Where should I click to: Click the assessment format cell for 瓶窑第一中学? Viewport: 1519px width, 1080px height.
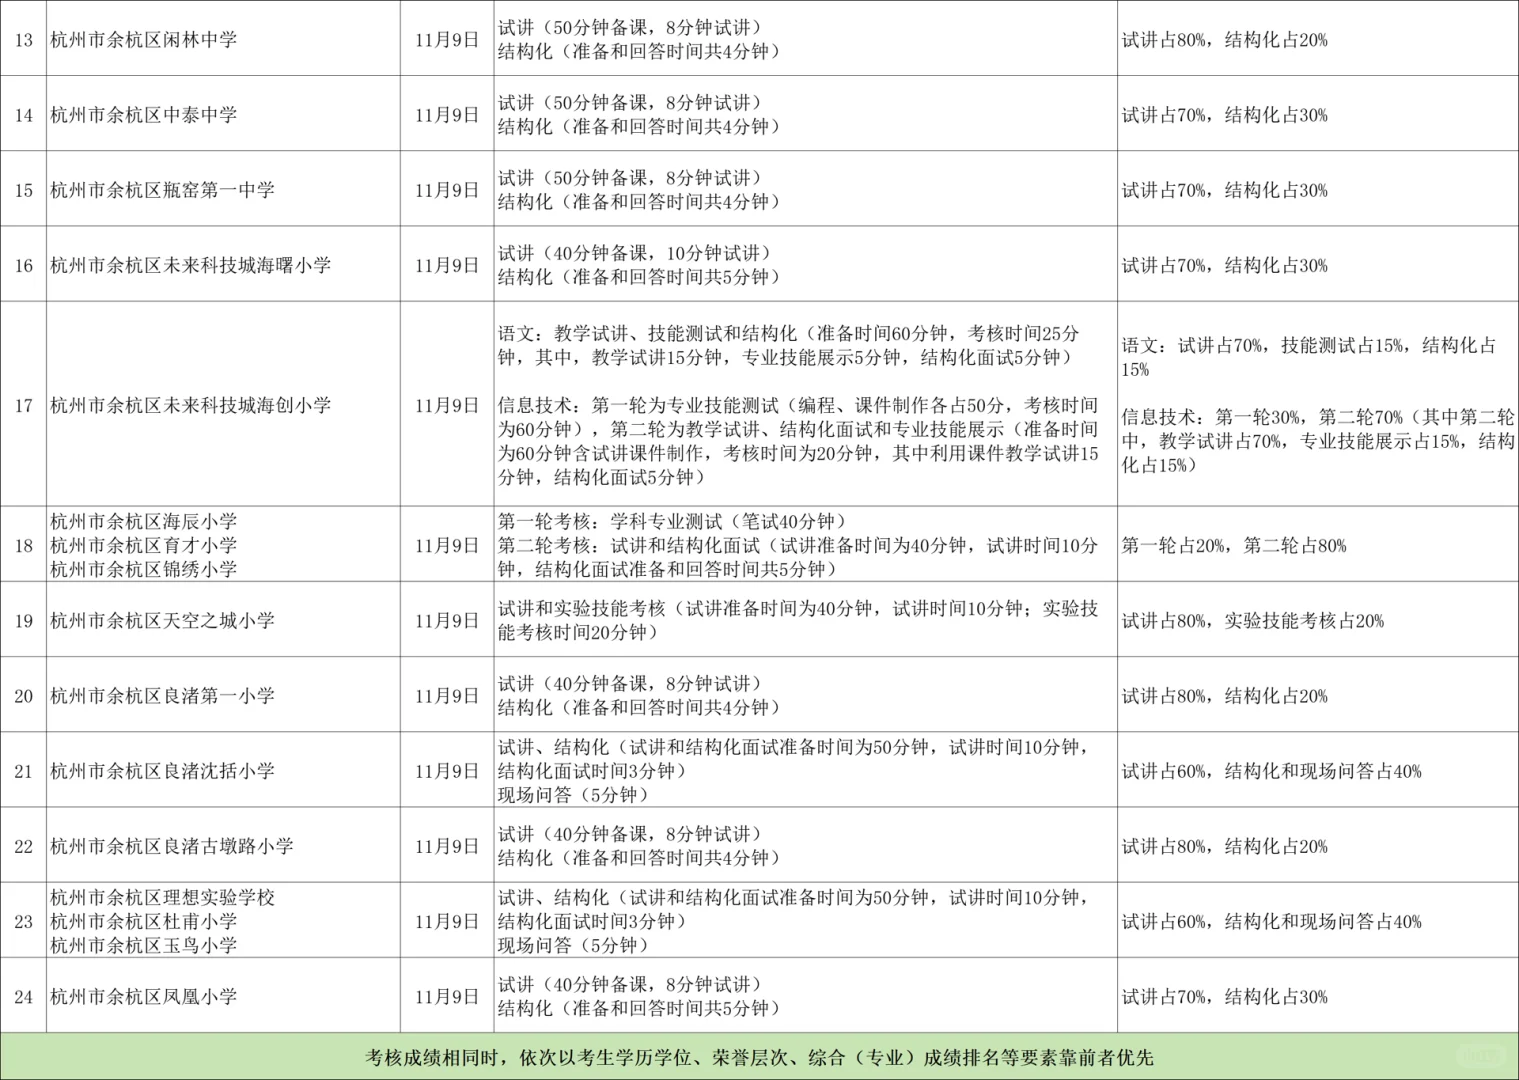pyautogui.click(x=805, y=190)
